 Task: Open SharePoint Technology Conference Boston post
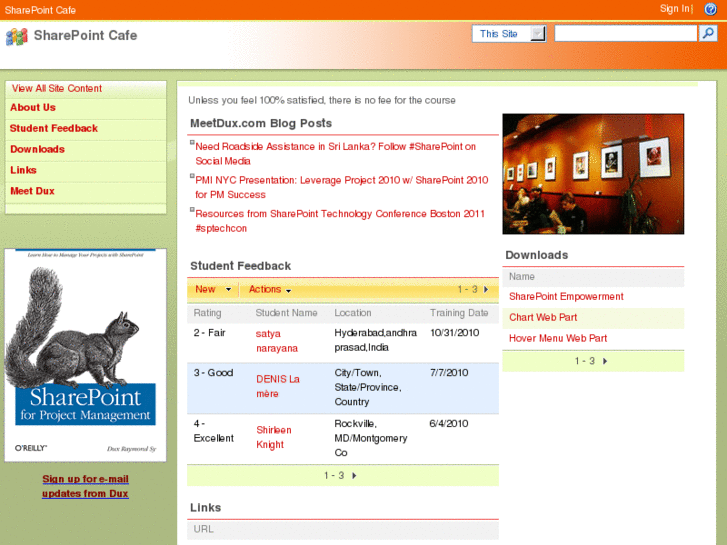[340, 221]
